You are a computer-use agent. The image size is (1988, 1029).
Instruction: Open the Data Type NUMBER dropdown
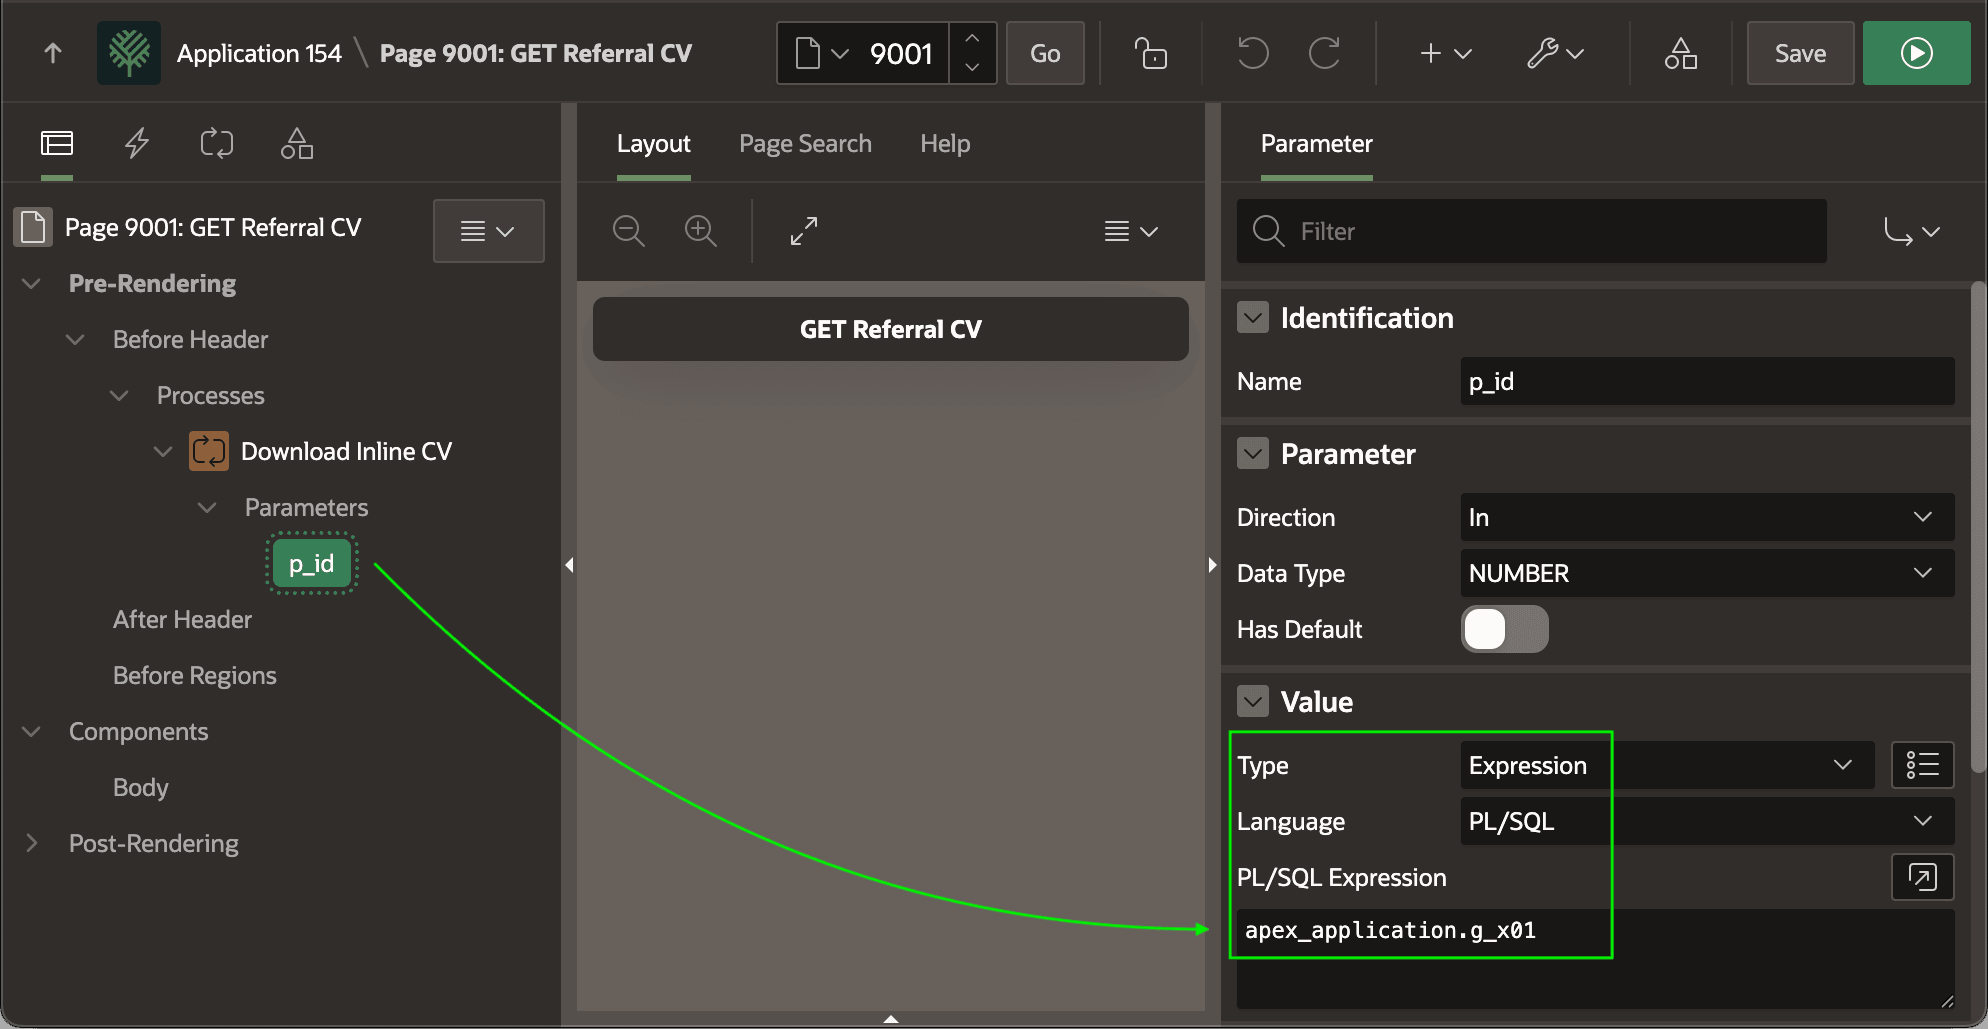pos(1707,573)
